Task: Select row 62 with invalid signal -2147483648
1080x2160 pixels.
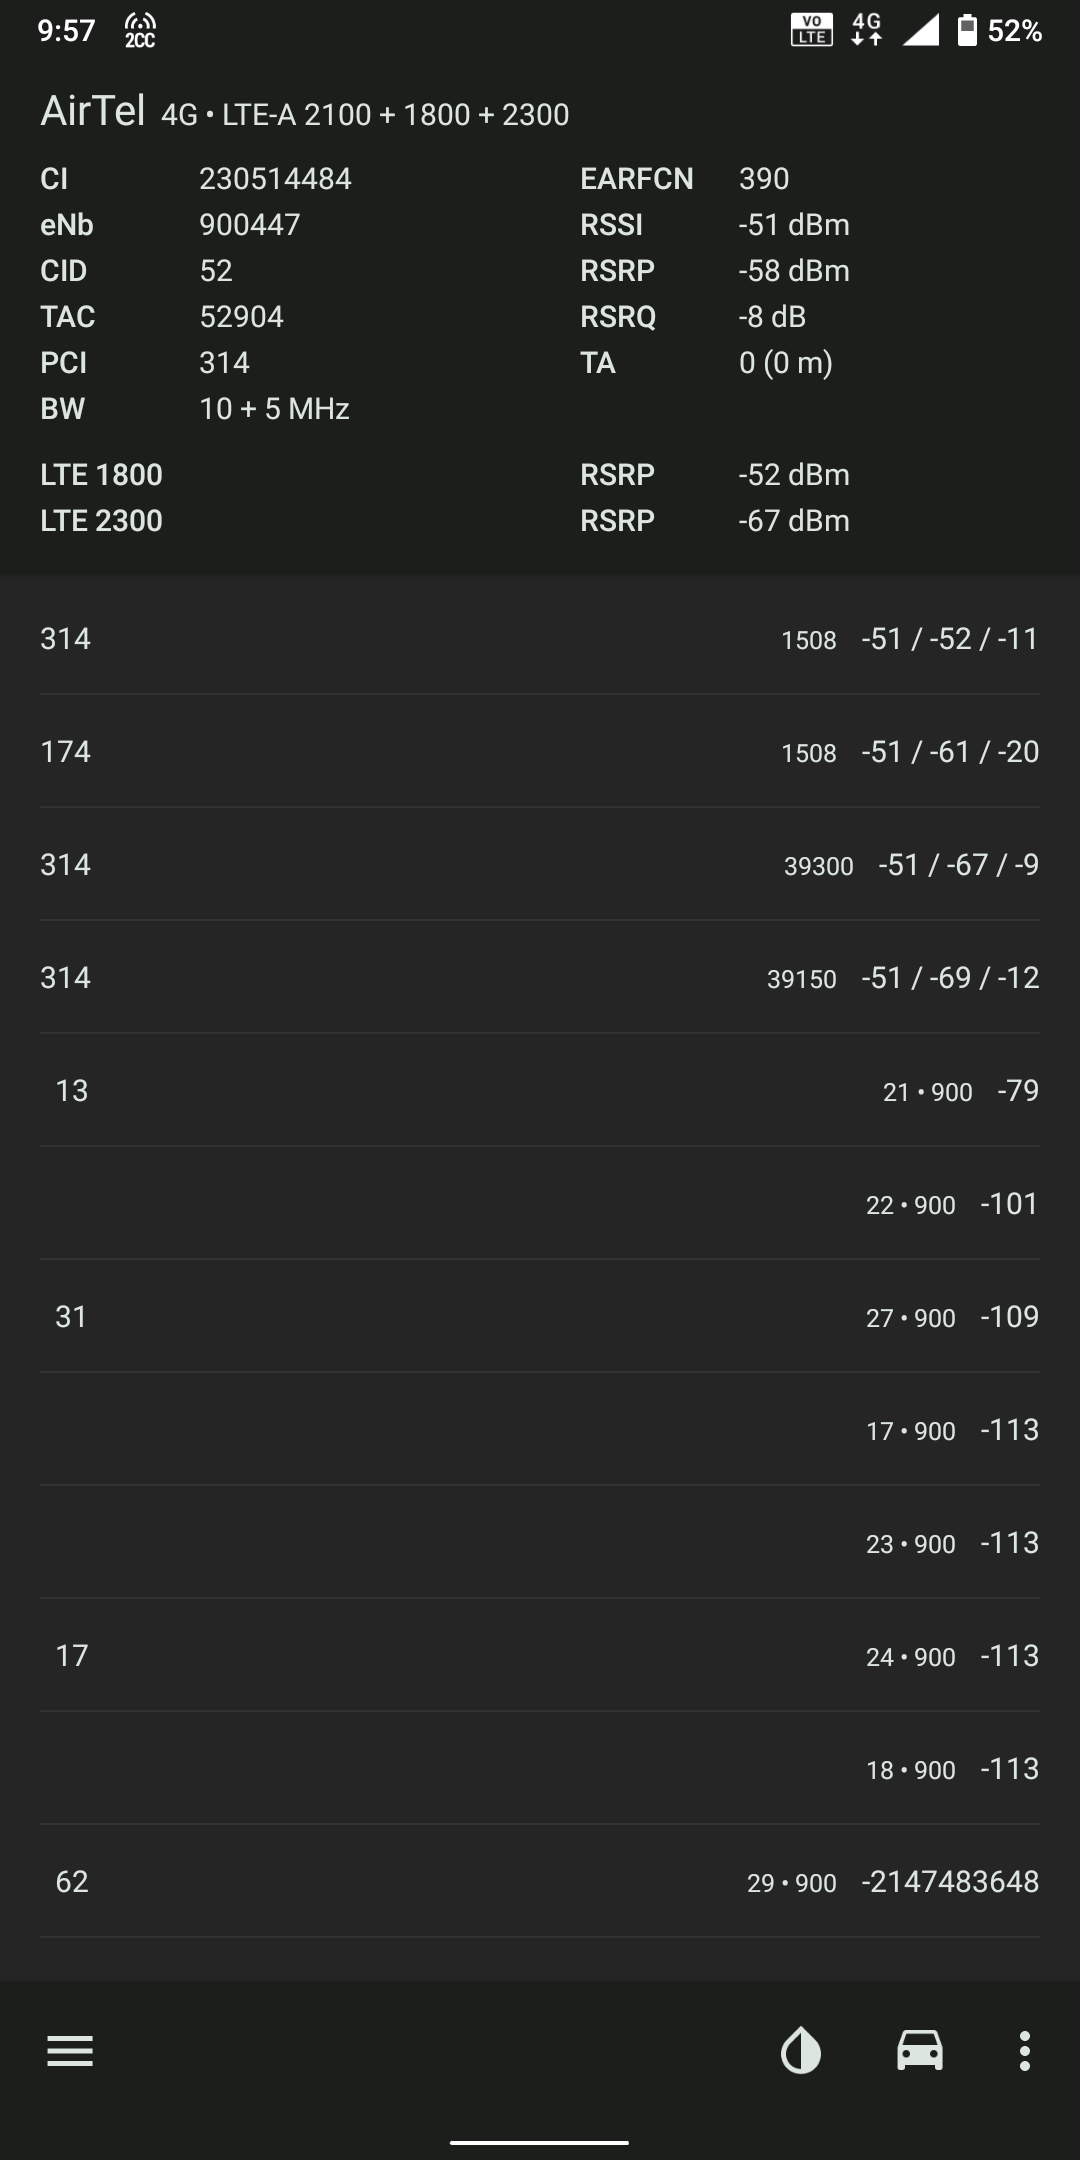Action: pos(540,1881)
